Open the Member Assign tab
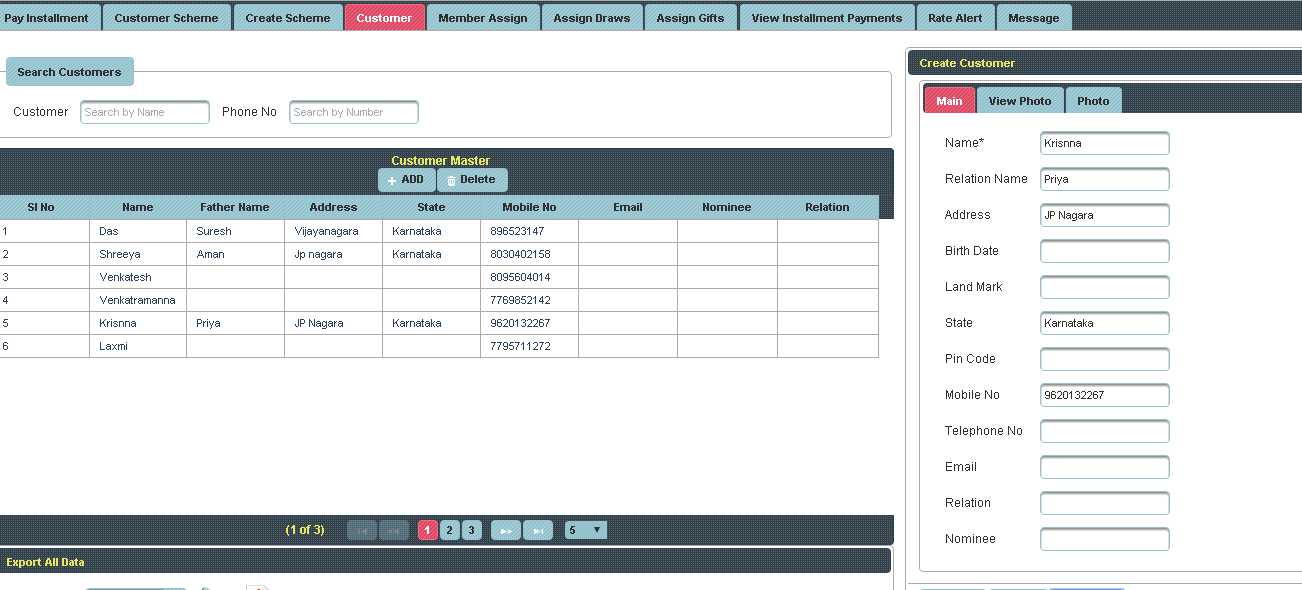This screenshot has height=590, width=1302. 483,18
